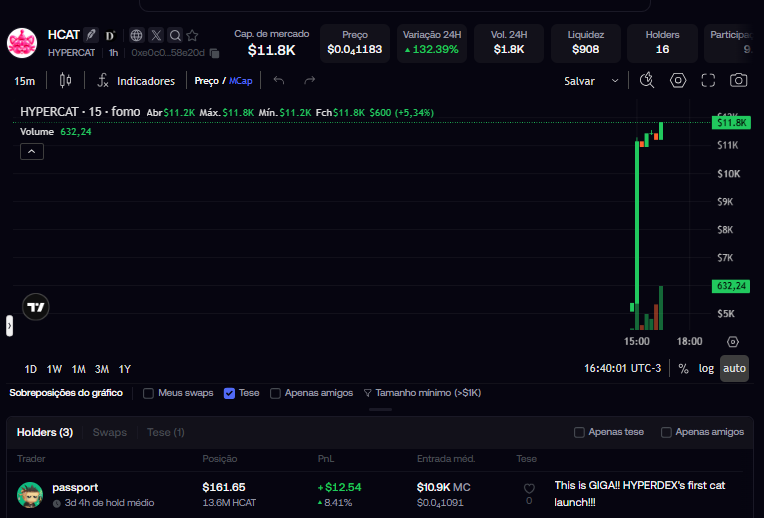Screen dimensions: 764x518
Task: Expand the left side panel arrow
Action: (x=9, y=326)
